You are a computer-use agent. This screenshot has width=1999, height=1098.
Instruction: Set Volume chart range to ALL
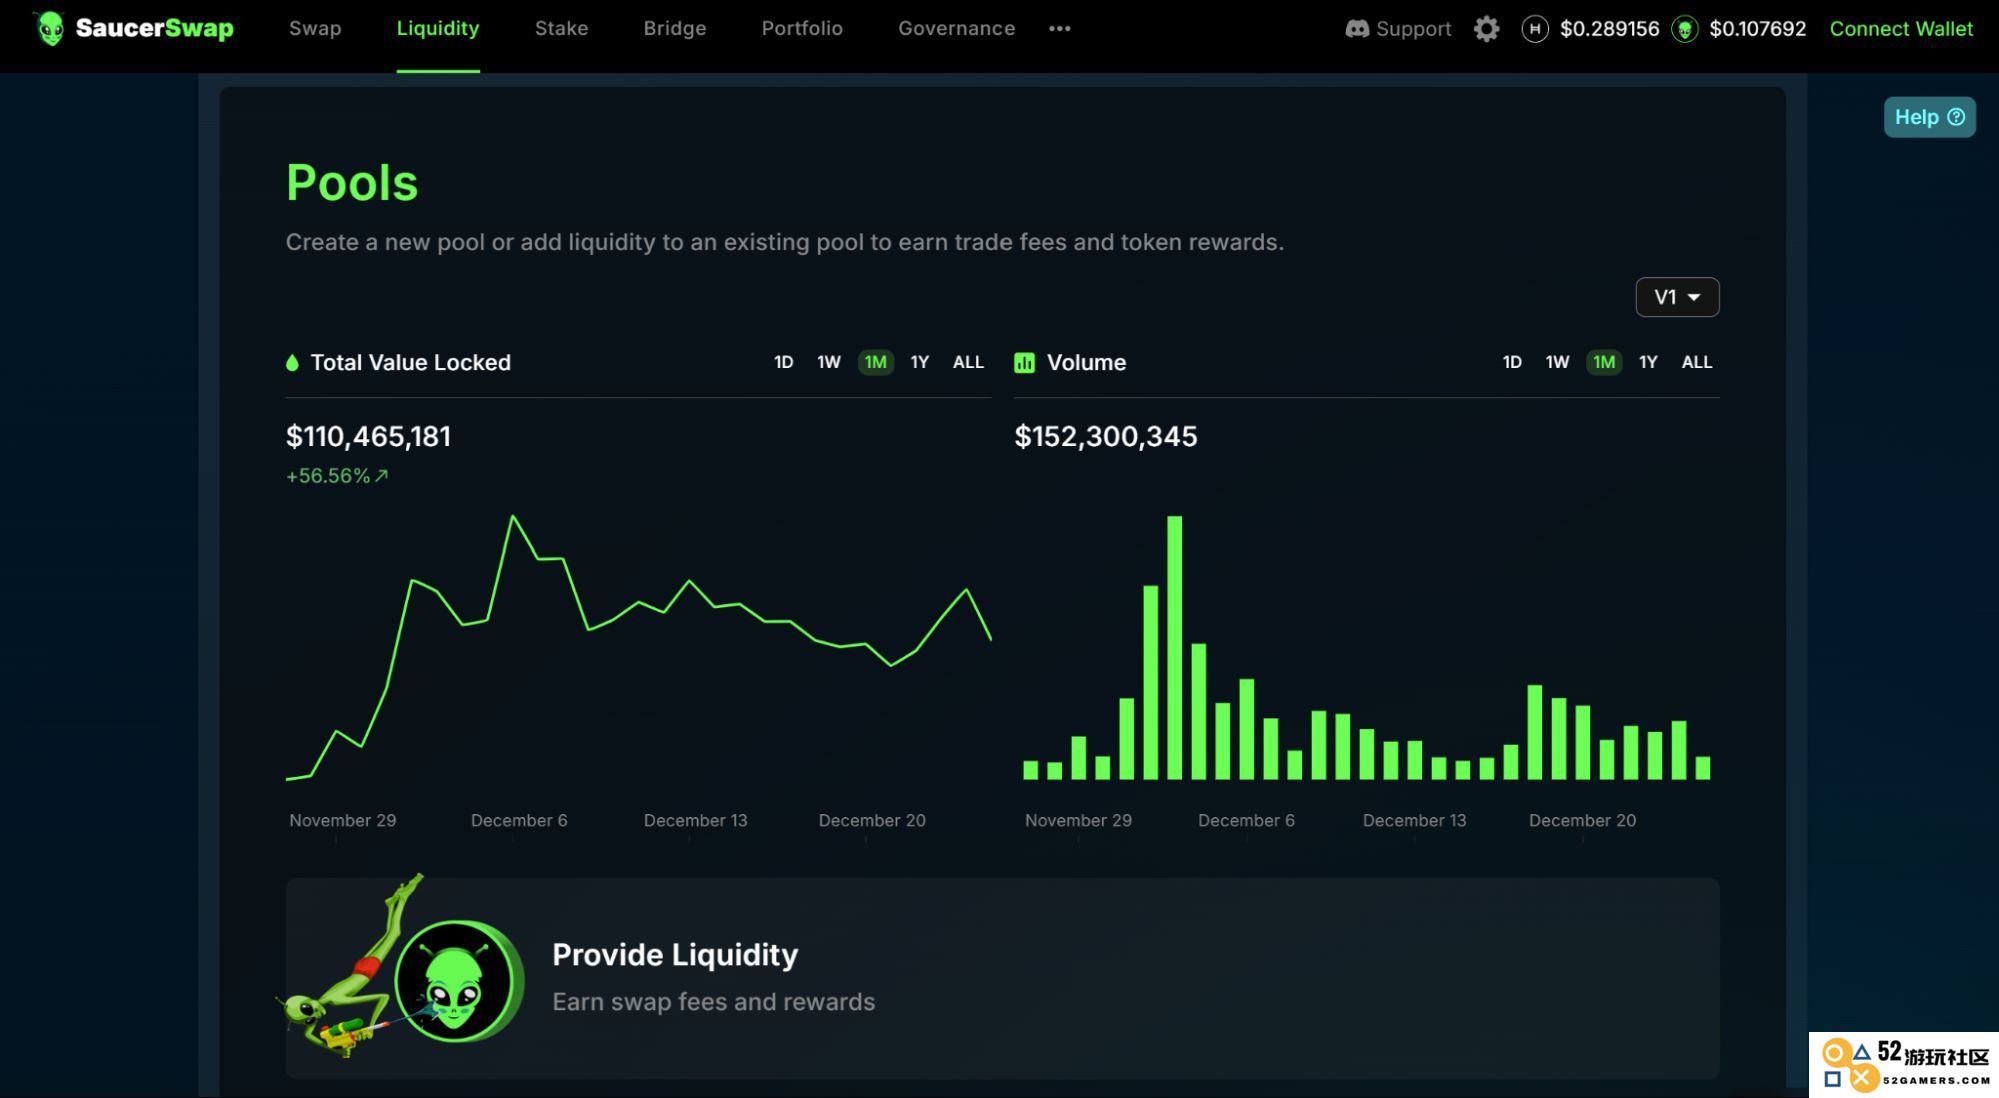[1697, 362]
